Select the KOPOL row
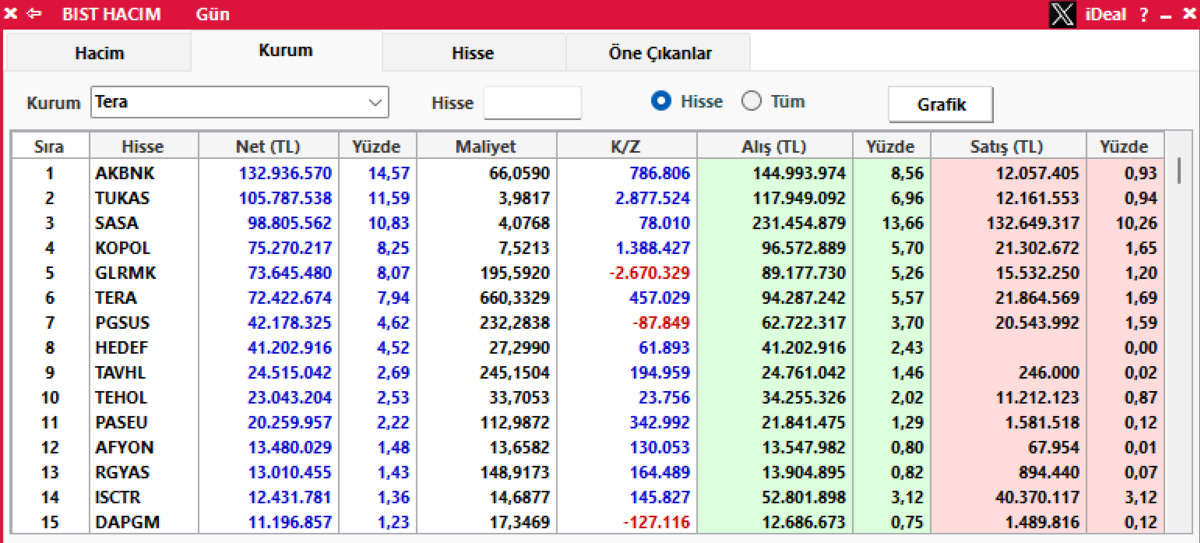This screenshot has width=1200, height=543. tap(588, 248)
